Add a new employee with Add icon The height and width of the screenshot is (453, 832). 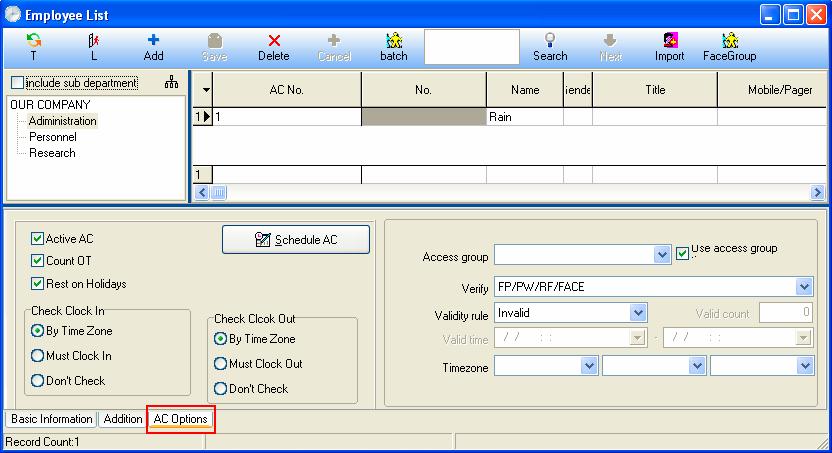(153, 40)
